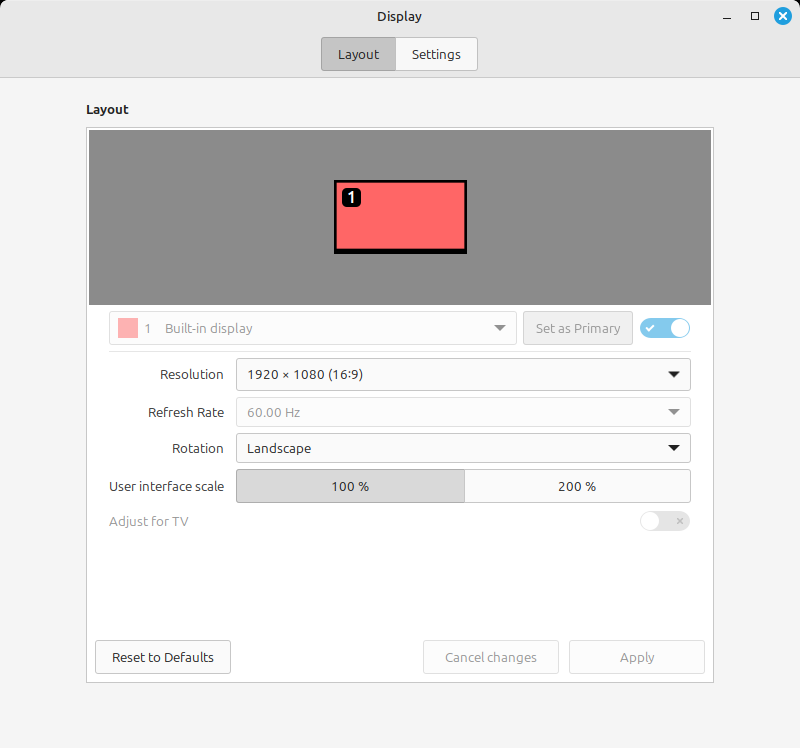Open the Rotation Landscape dropdown
This screenshot has width=800, height=748.
pyautogui.click(x=463, y=448)
